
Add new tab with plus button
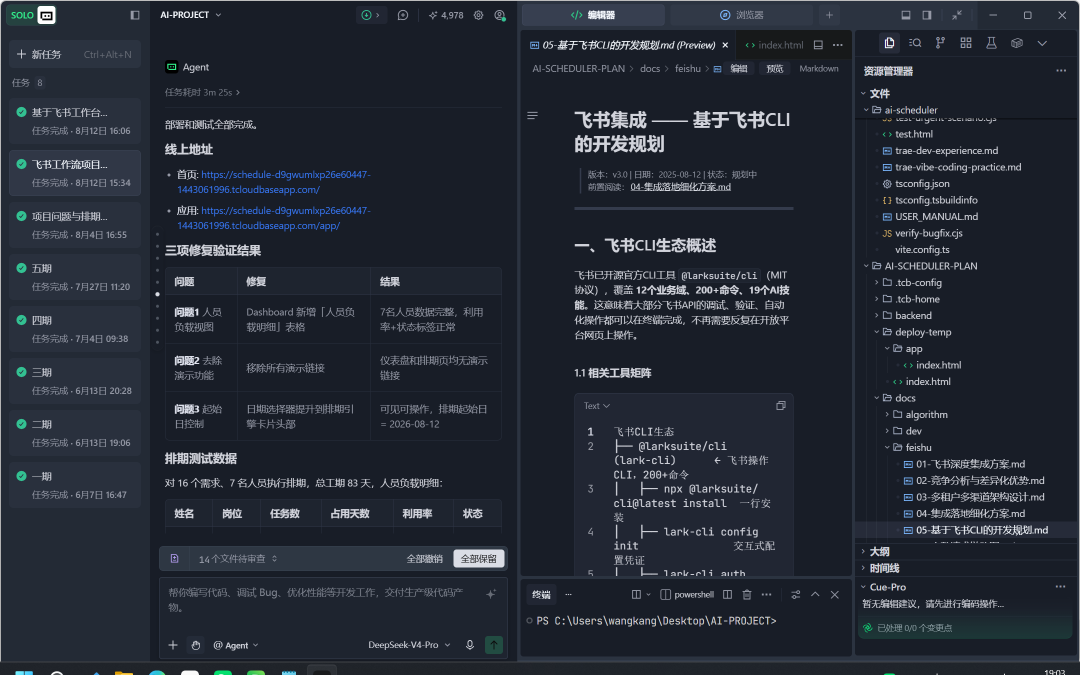pos(829,15)
